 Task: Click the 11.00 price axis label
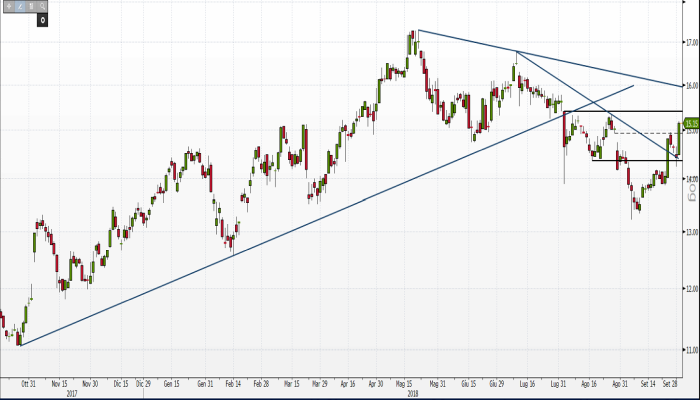[690, 350]
